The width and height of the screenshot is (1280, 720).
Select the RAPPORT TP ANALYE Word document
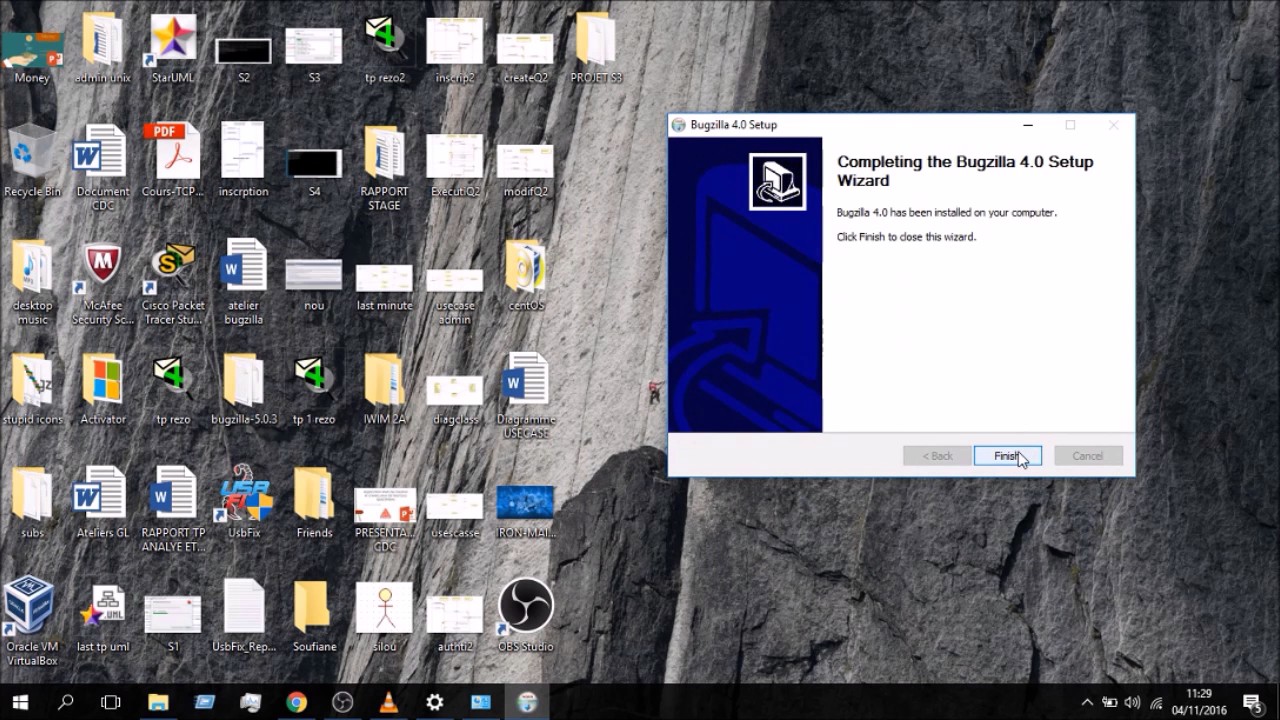tap(173, 510)
